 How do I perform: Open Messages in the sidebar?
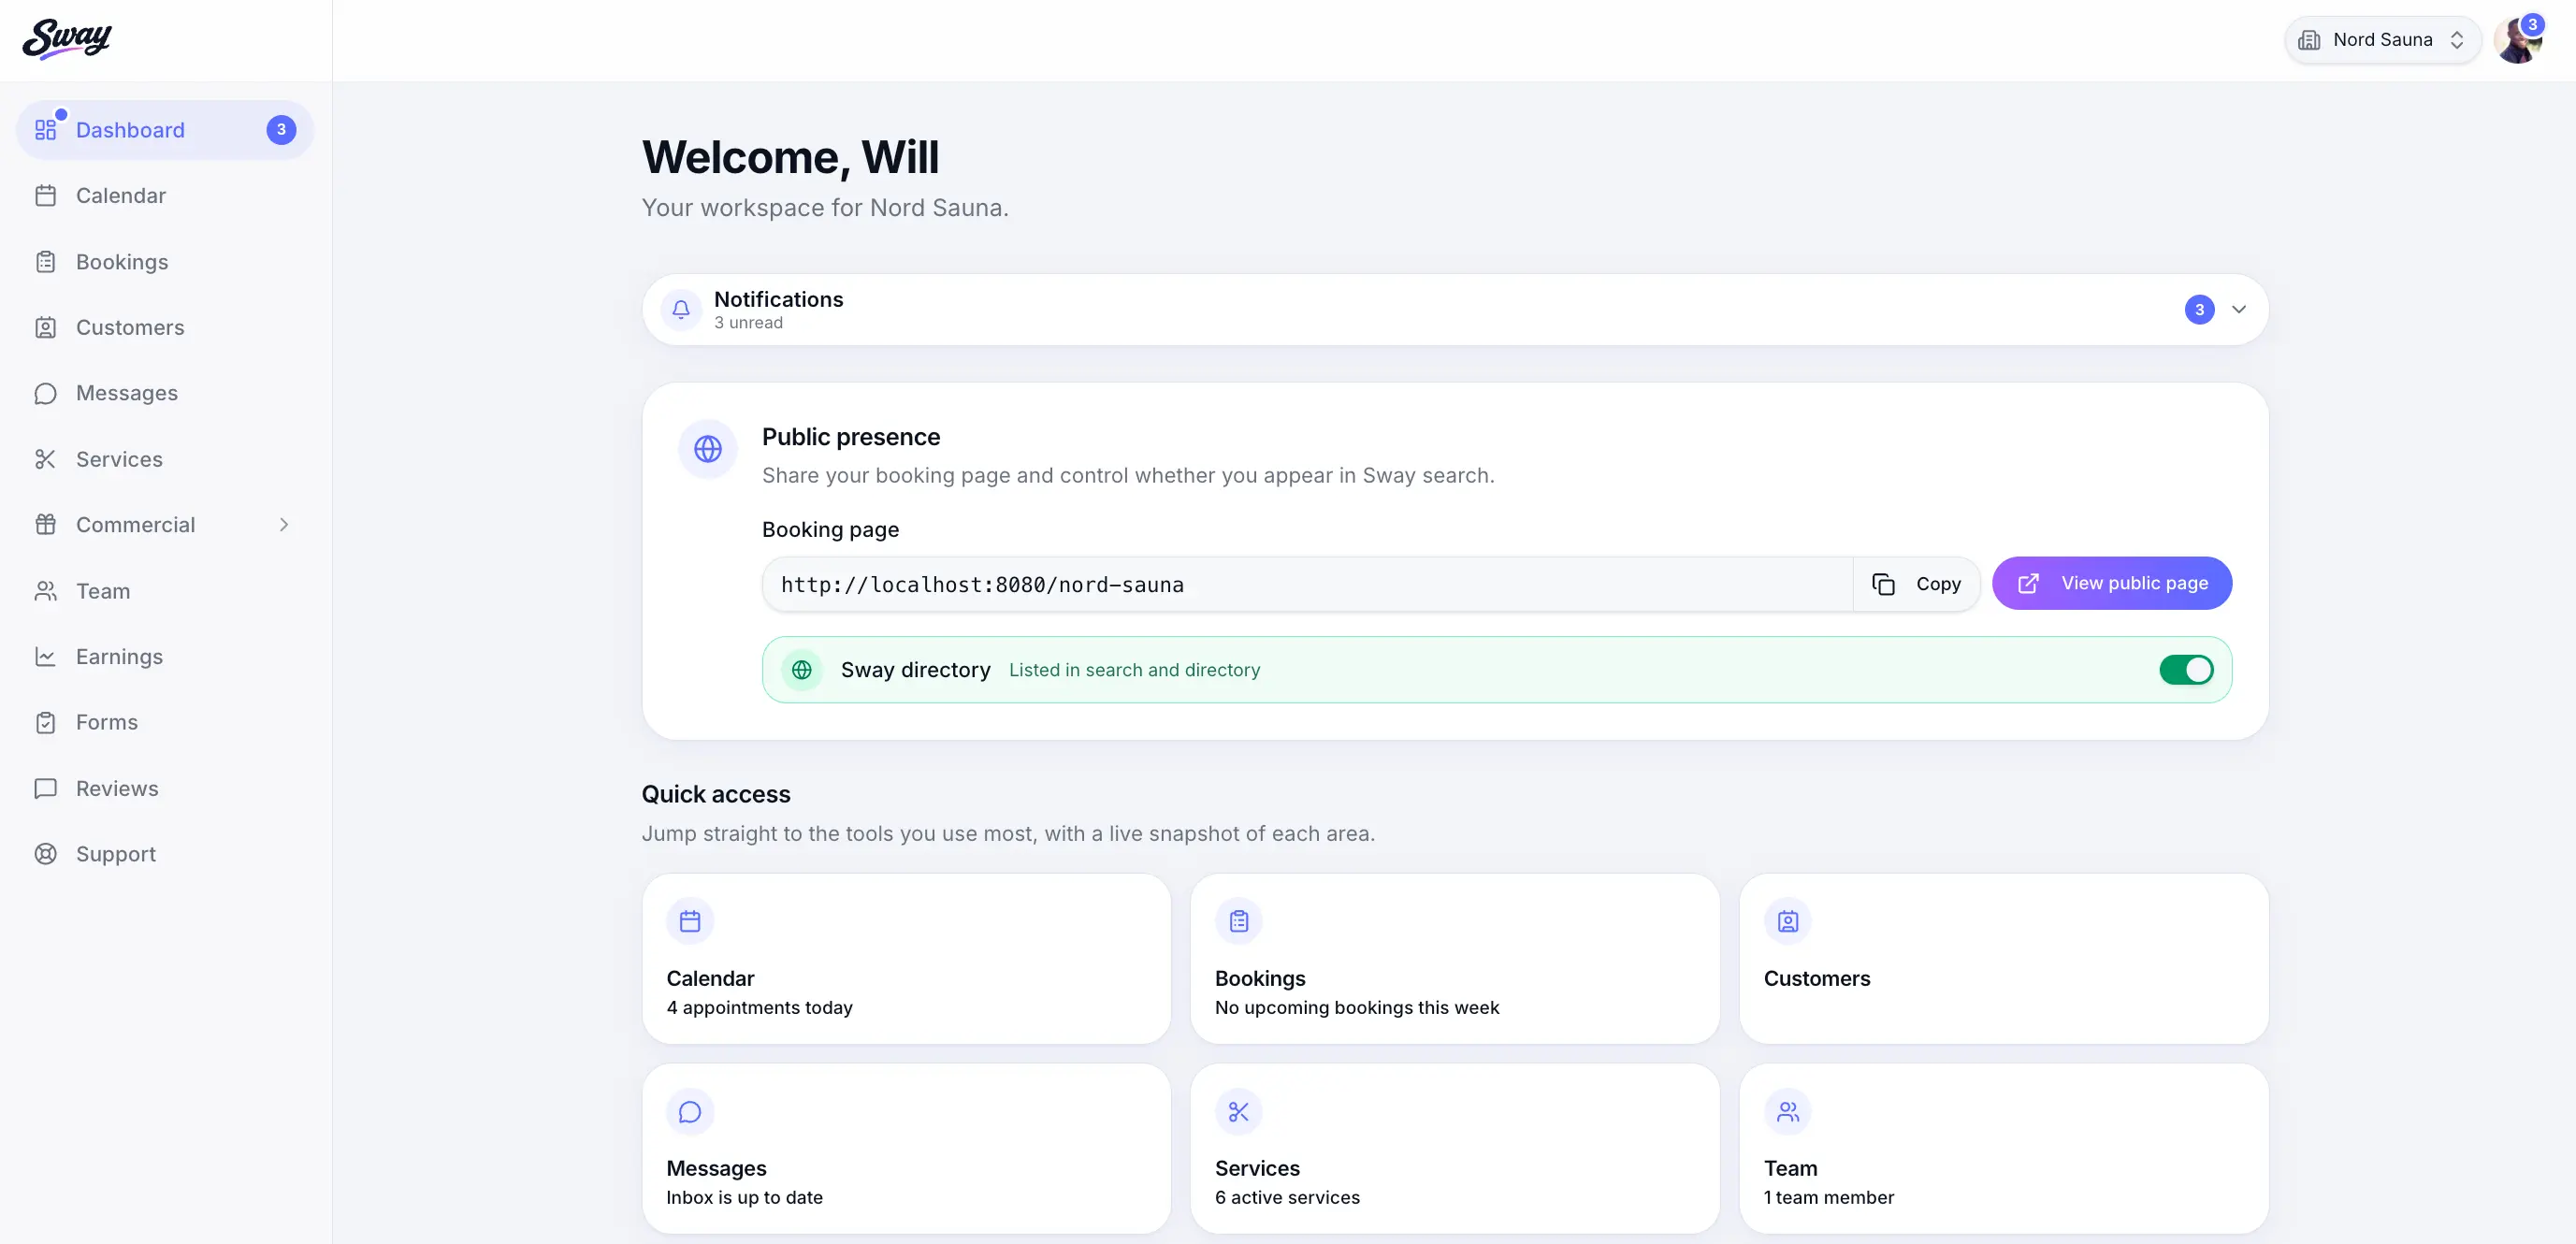[x=165, y=394]
